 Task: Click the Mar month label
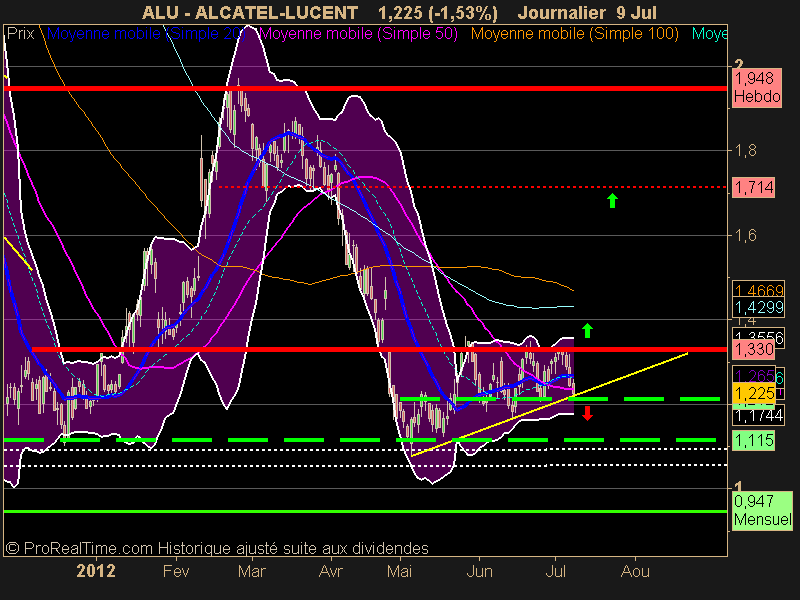[x=251, y=571]
